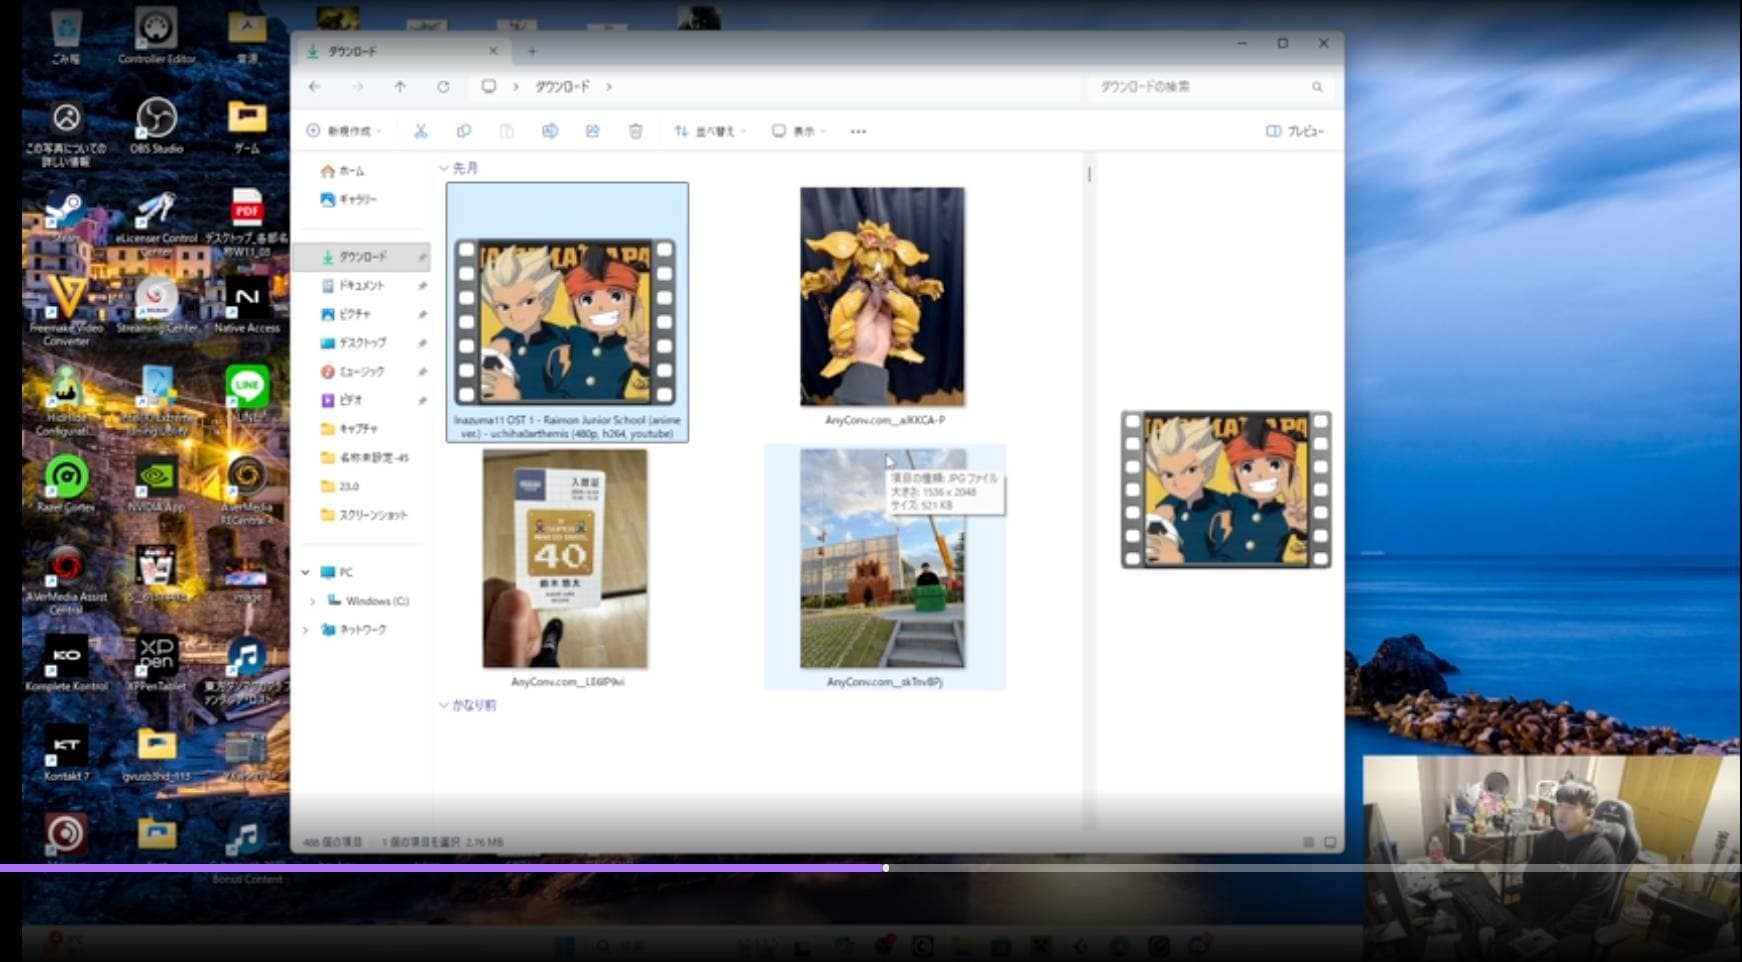This screenshot has width=1742, height=962.
Task: Expand the ネットワーク tree node
Action: [306, 630]
